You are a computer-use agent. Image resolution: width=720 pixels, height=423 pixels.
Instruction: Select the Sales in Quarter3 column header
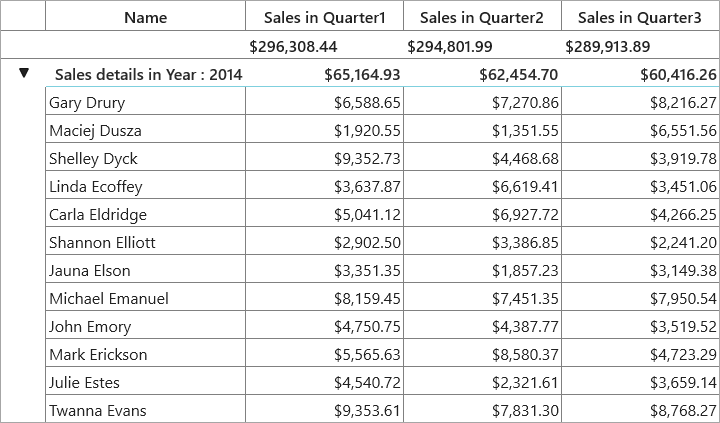tap(640, 17)
